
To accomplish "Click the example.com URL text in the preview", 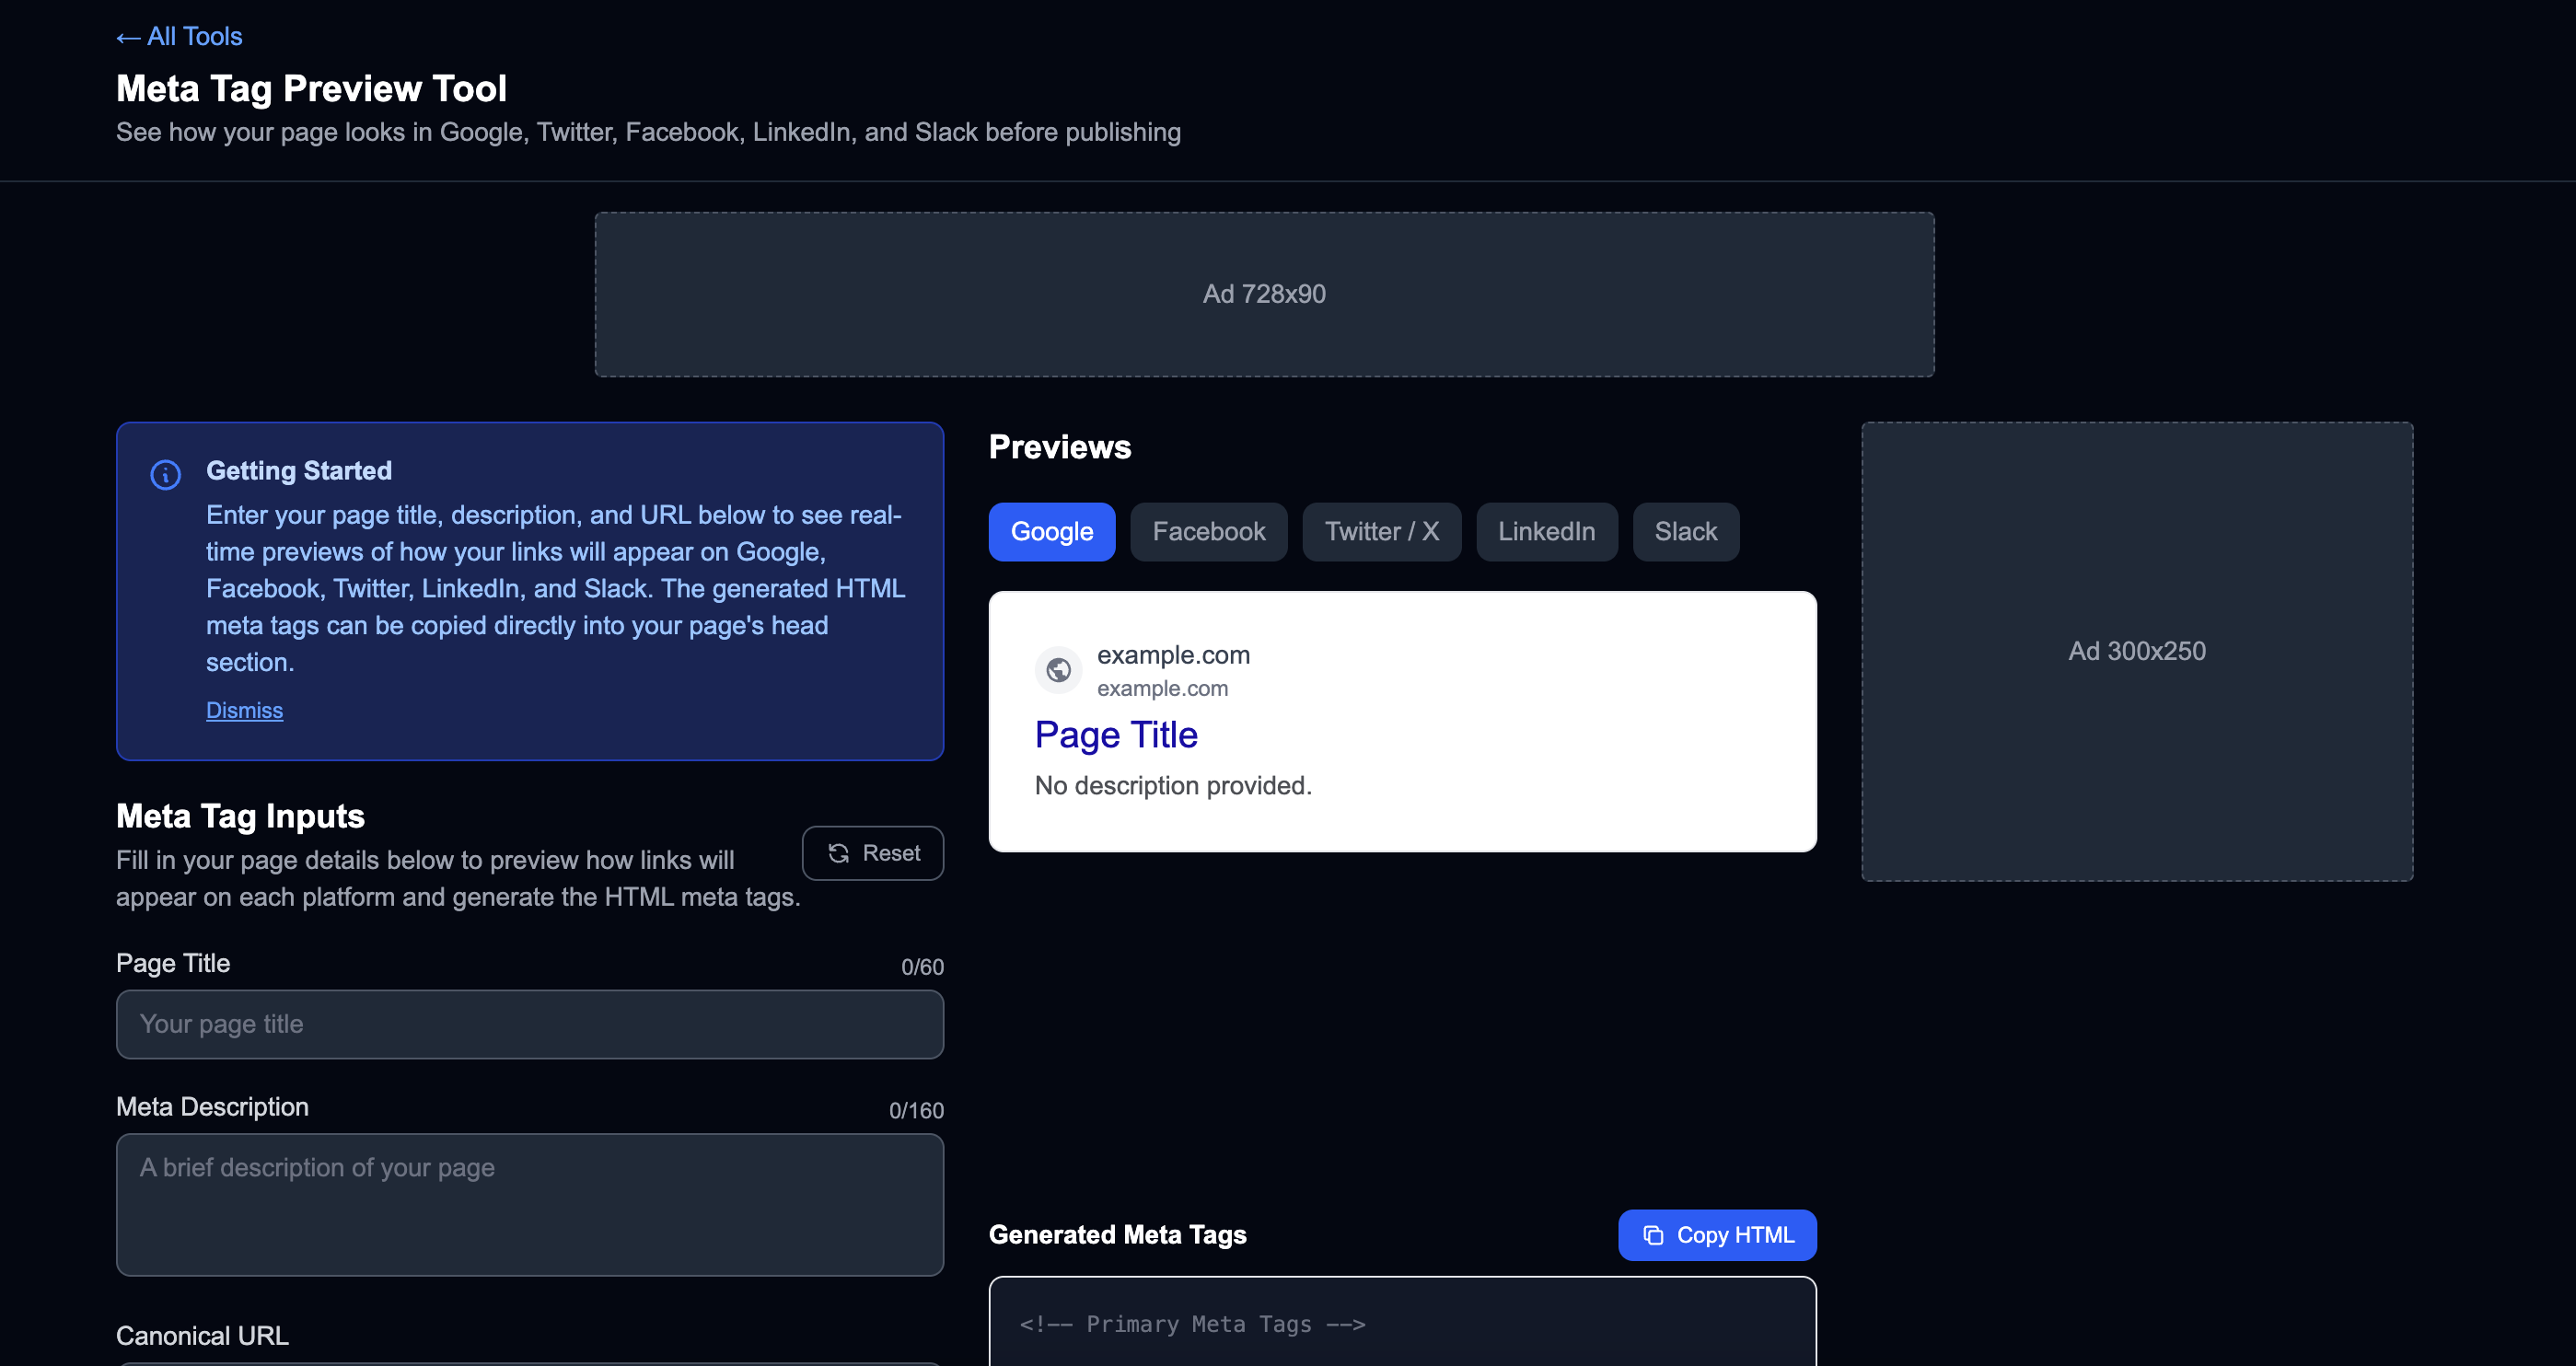I will [1162, 688].
